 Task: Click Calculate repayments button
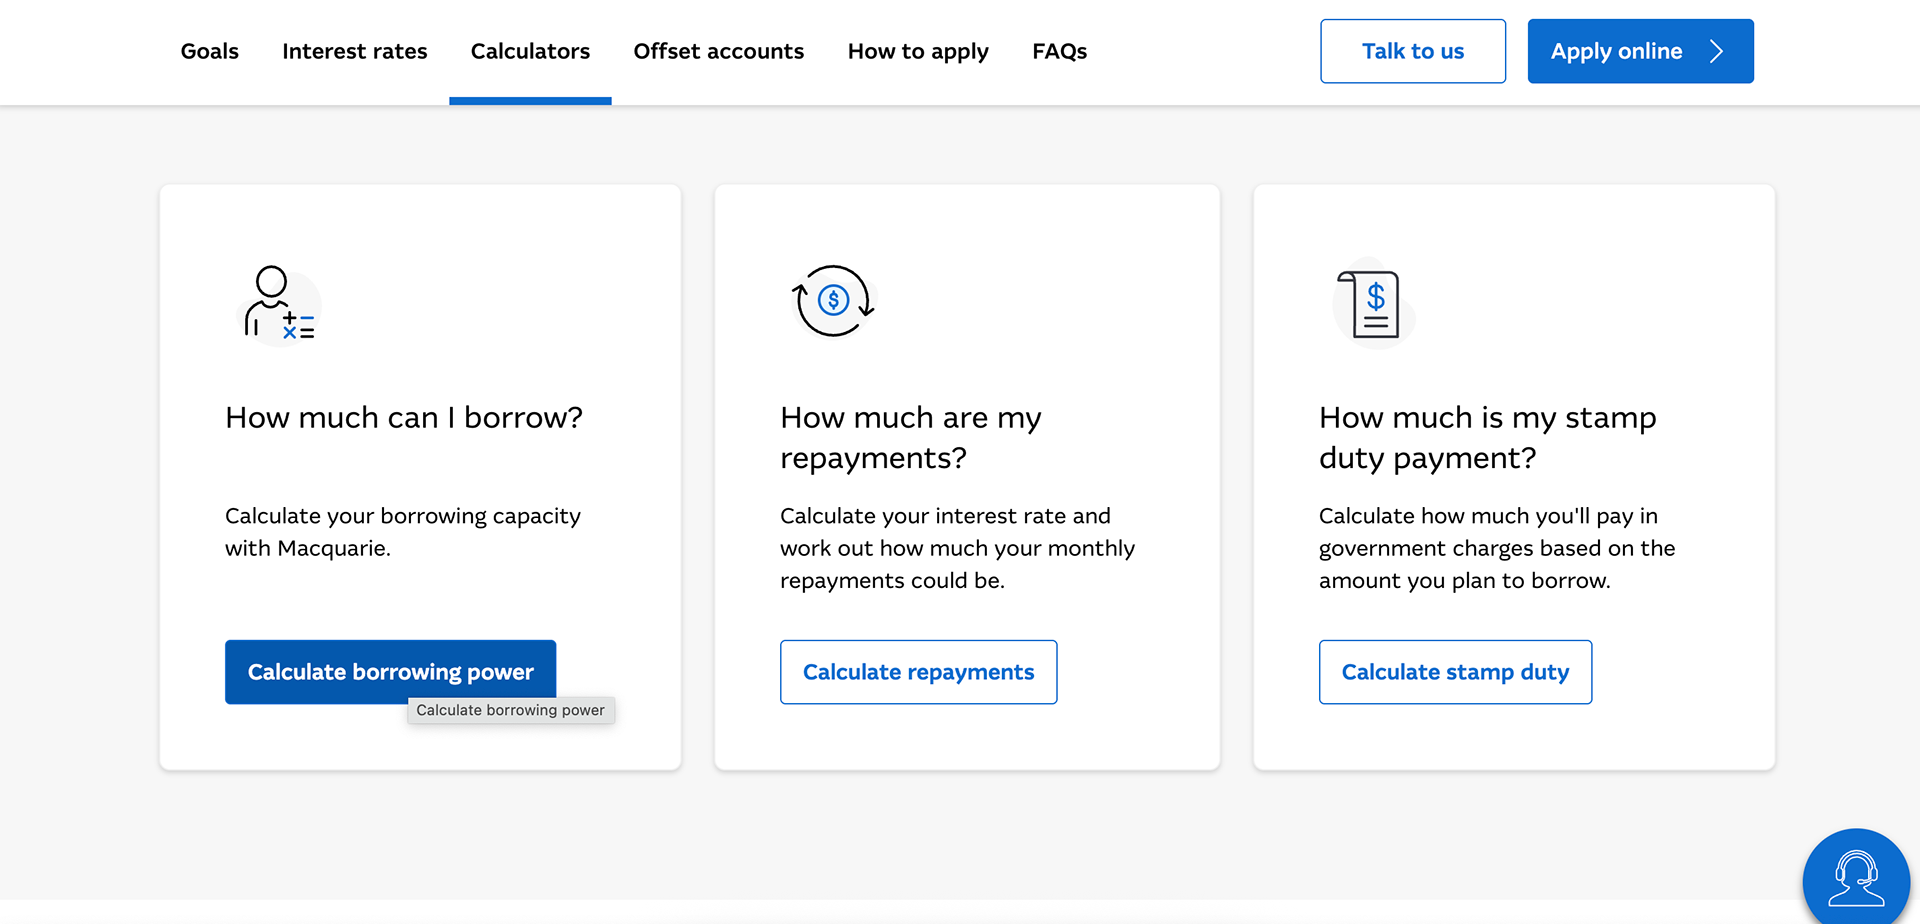918,672
